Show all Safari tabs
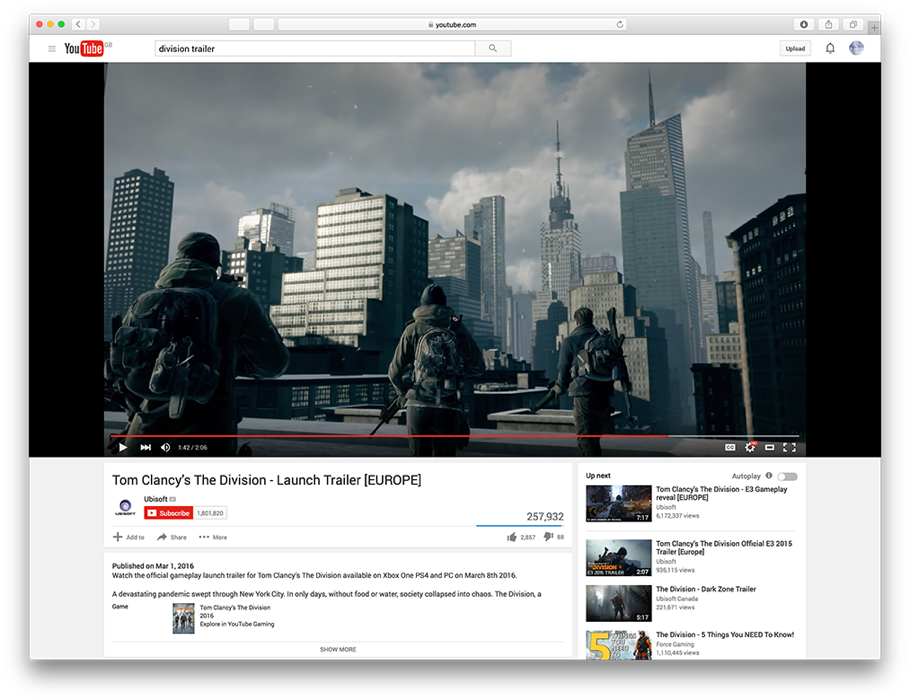Screen dimensions: 910x700 pyautogui.click(x=853, y=24)
